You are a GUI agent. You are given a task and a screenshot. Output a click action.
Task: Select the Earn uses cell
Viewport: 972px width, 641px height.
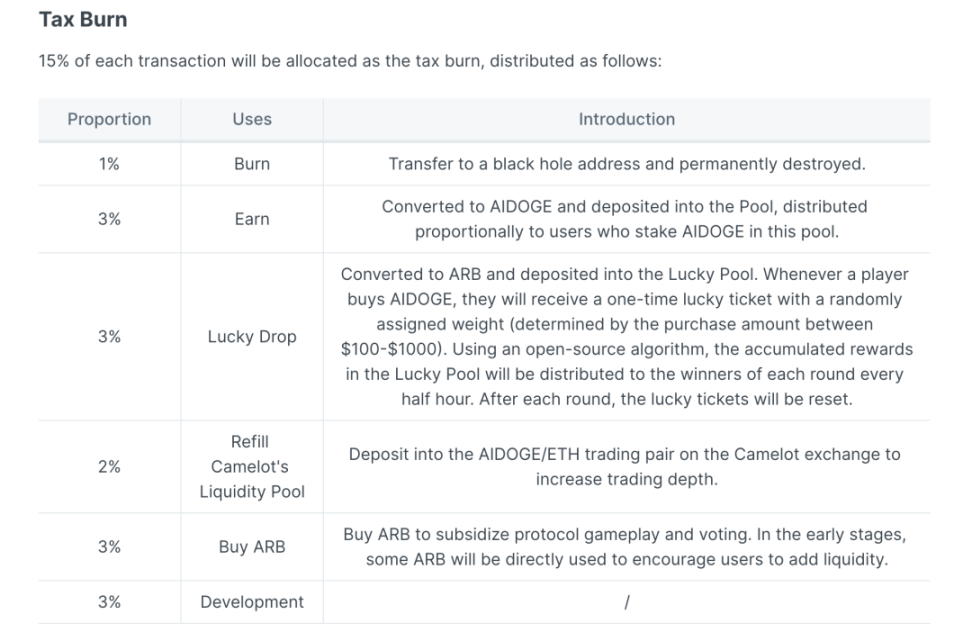pyautogui.click(x=252, y=219)
